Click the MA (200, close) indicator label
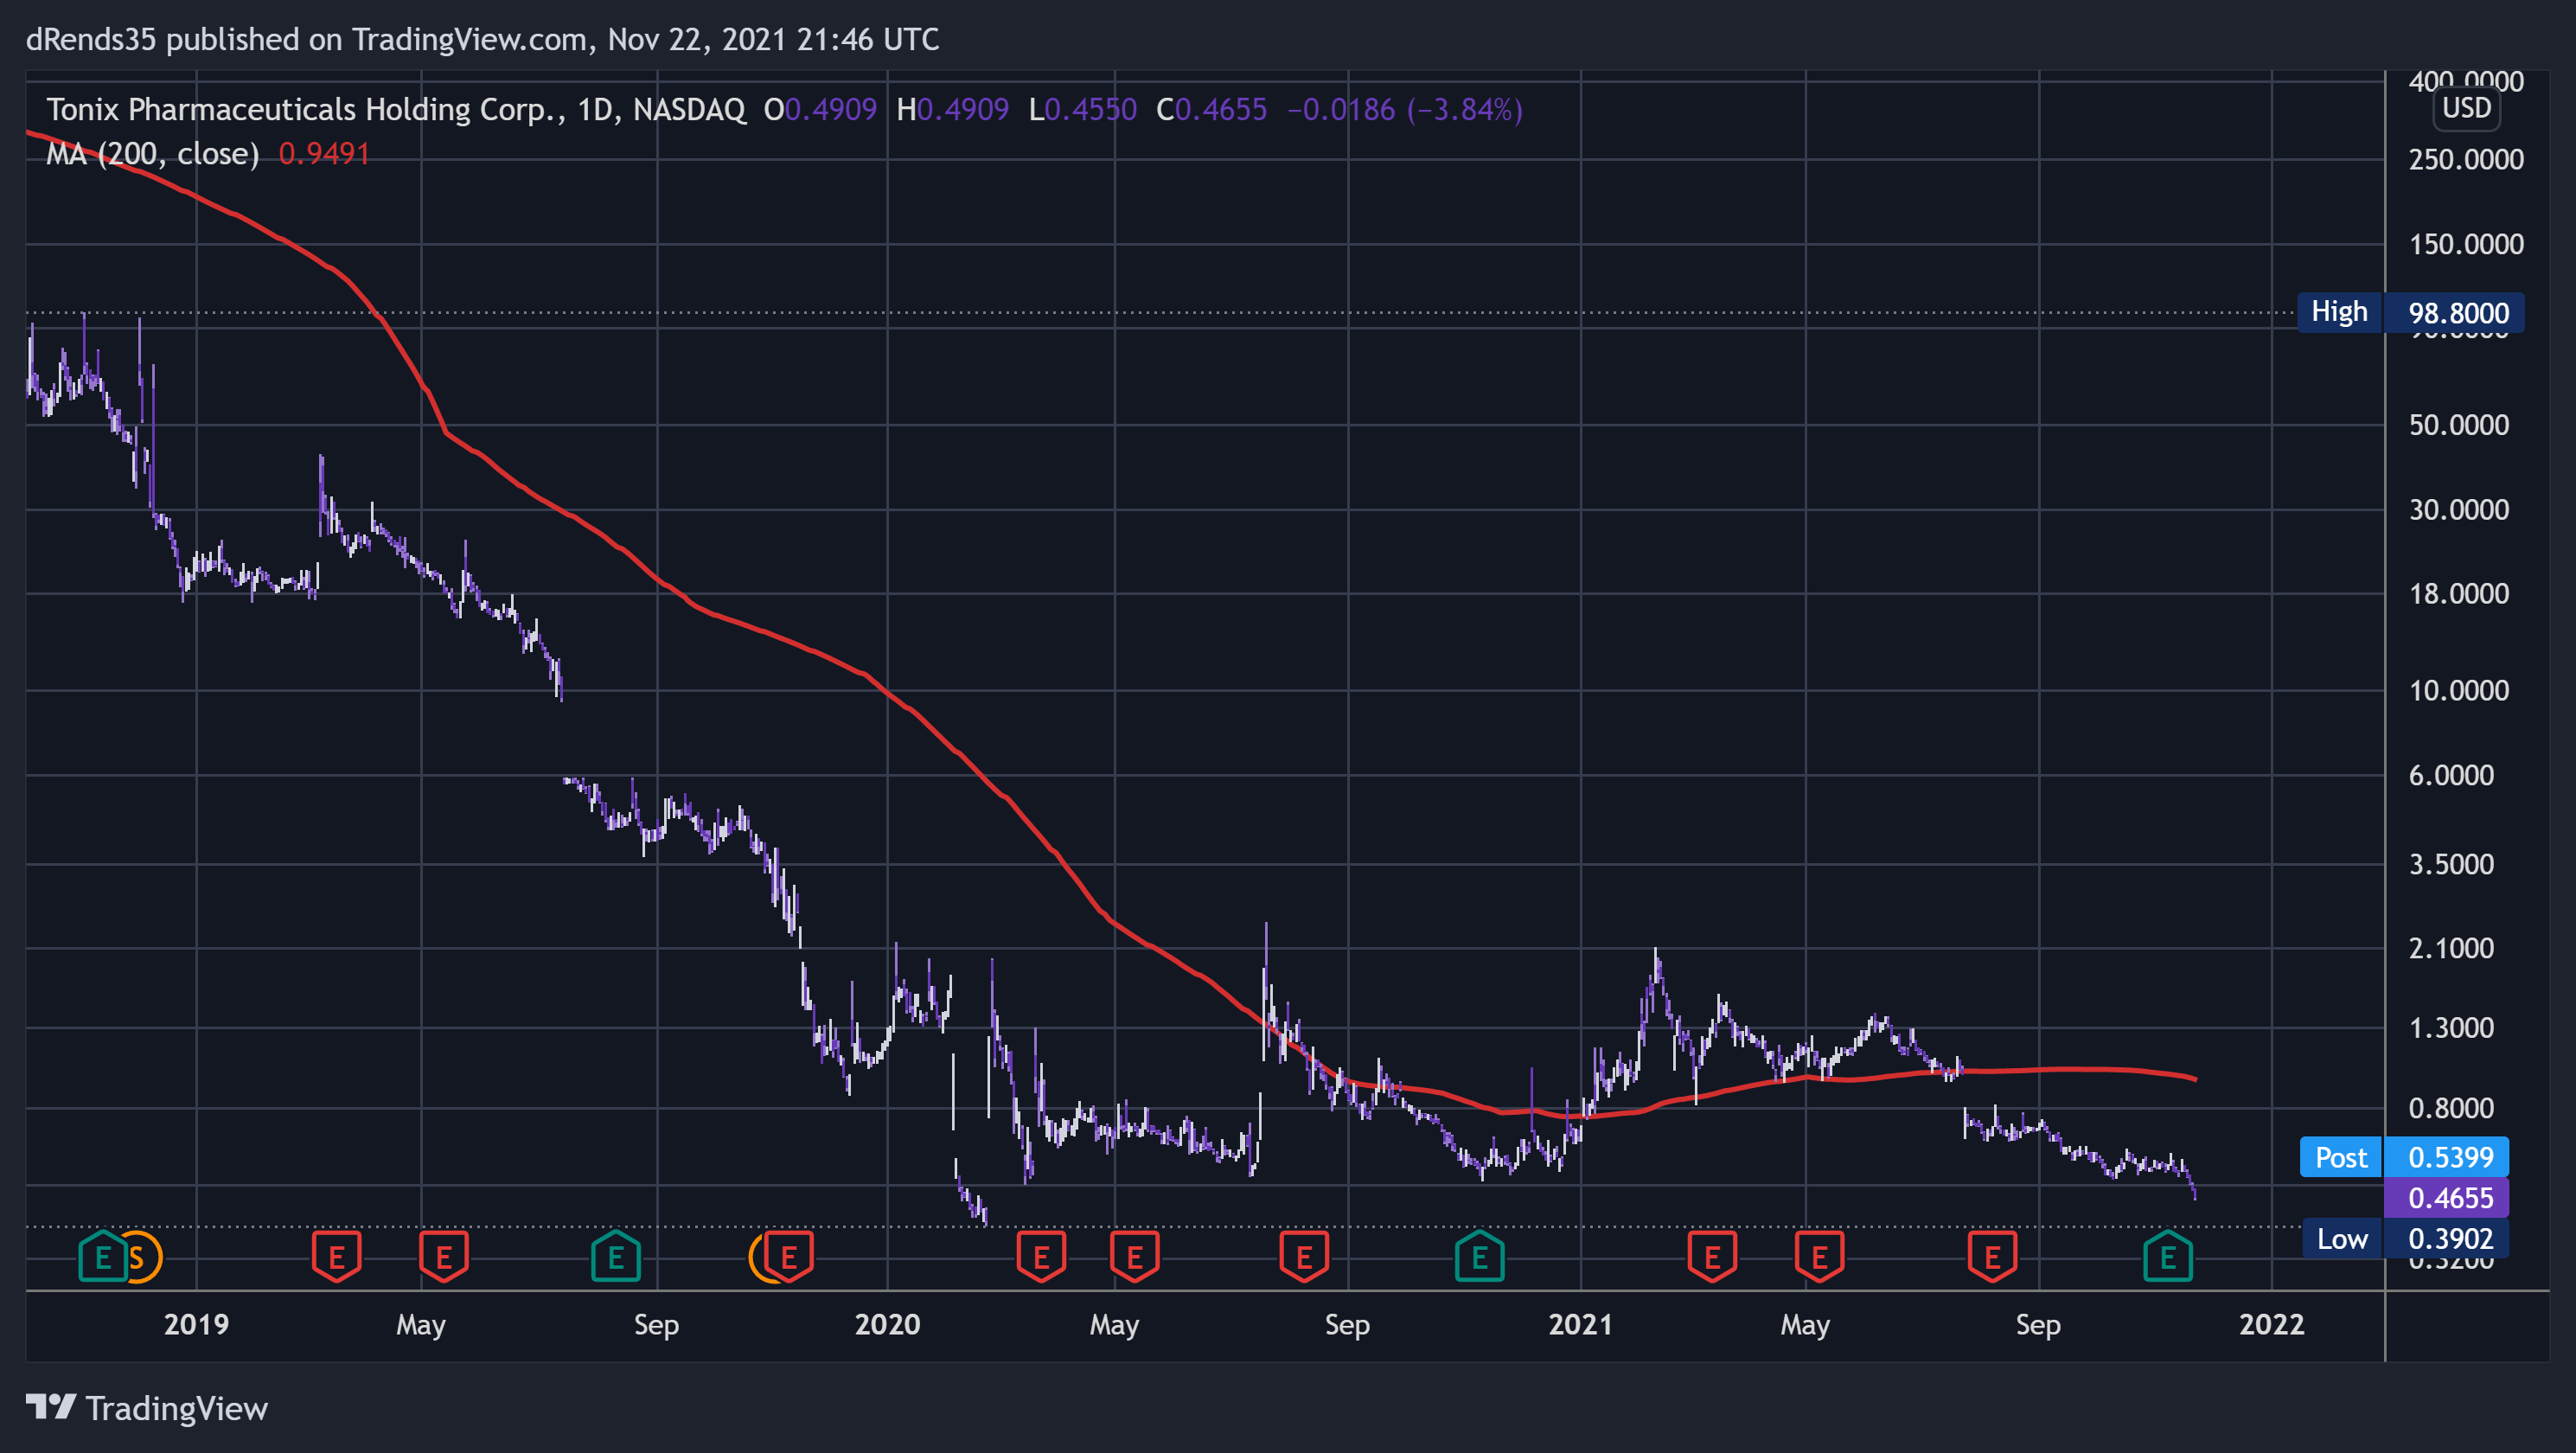 153,154
